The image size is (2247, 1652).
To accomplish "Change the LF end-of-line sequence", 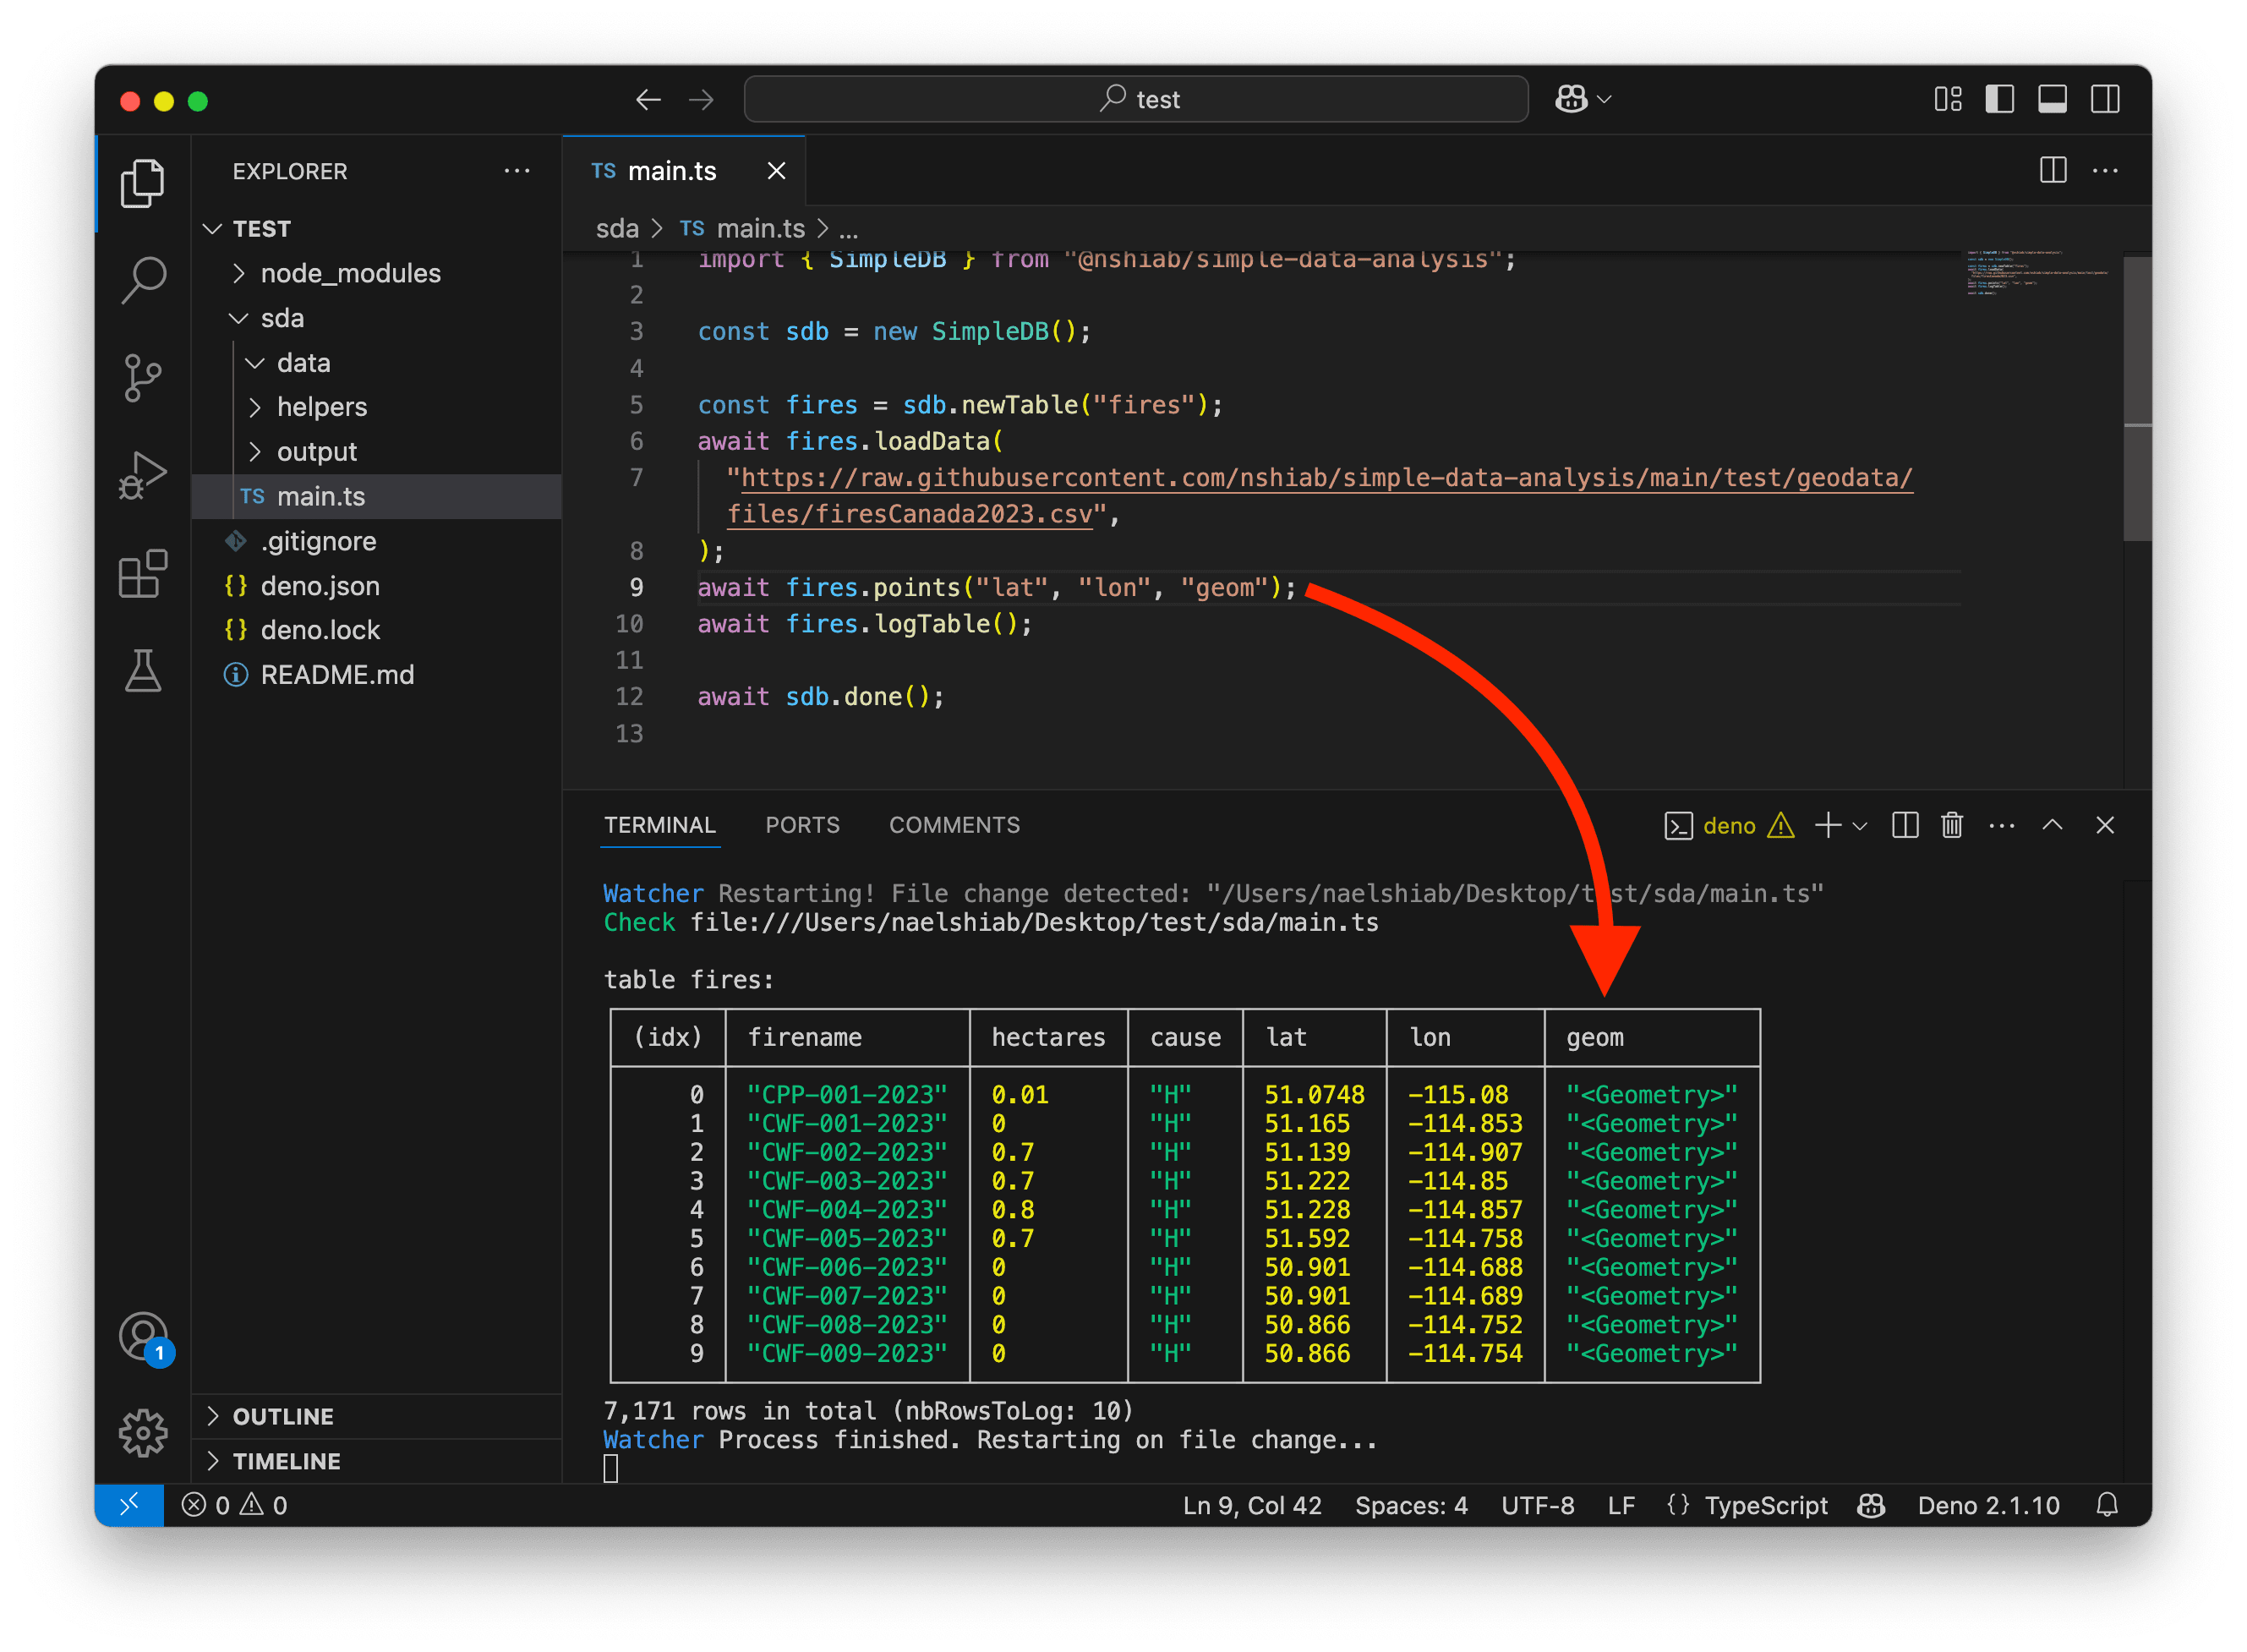I will point(1621,1505).
